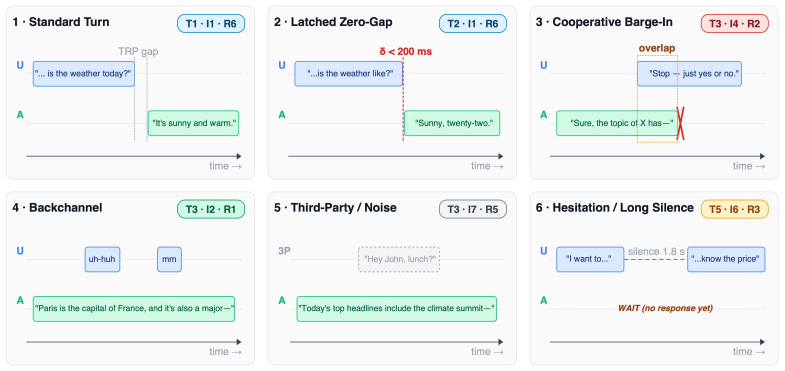Image resolution: width=785 pixels, height=371 pixels.
Task: Select the green T3 · I2 · R1 badge
Action: pos(211,209)
